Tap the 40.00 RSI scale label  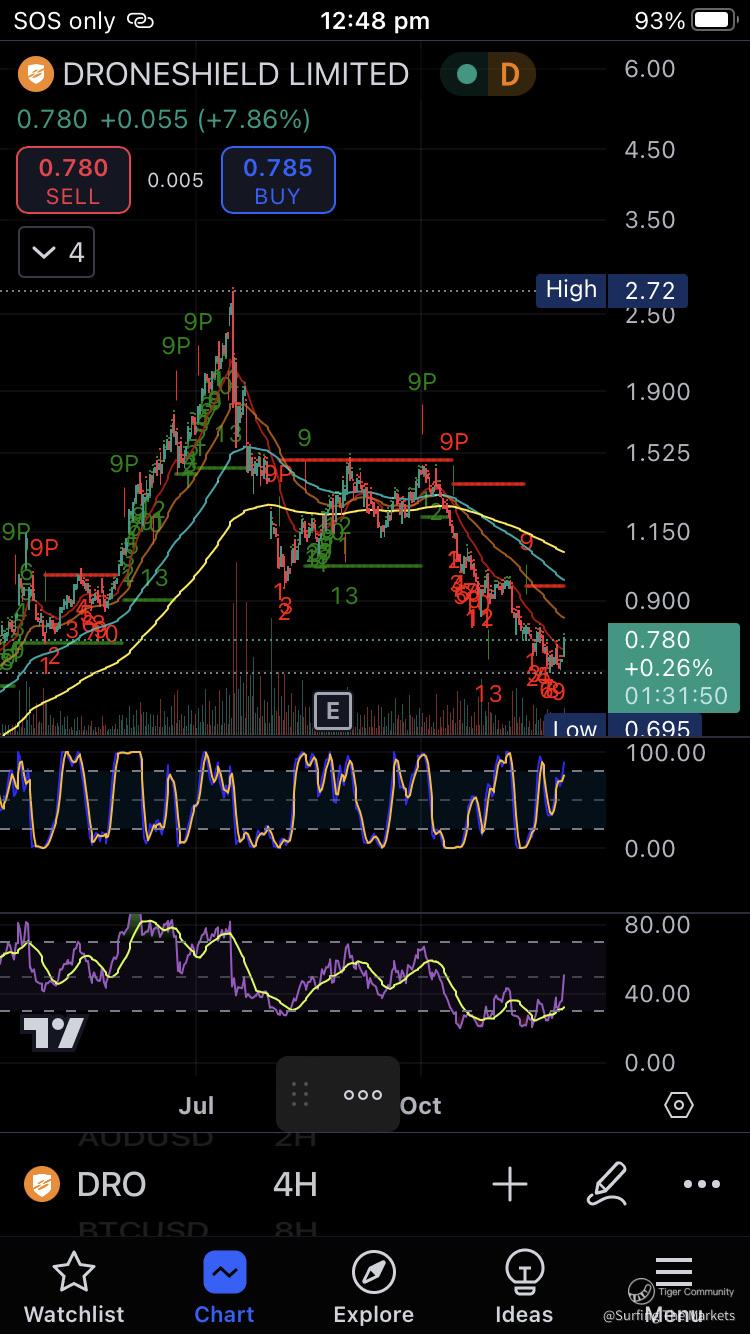pos(657,993)
